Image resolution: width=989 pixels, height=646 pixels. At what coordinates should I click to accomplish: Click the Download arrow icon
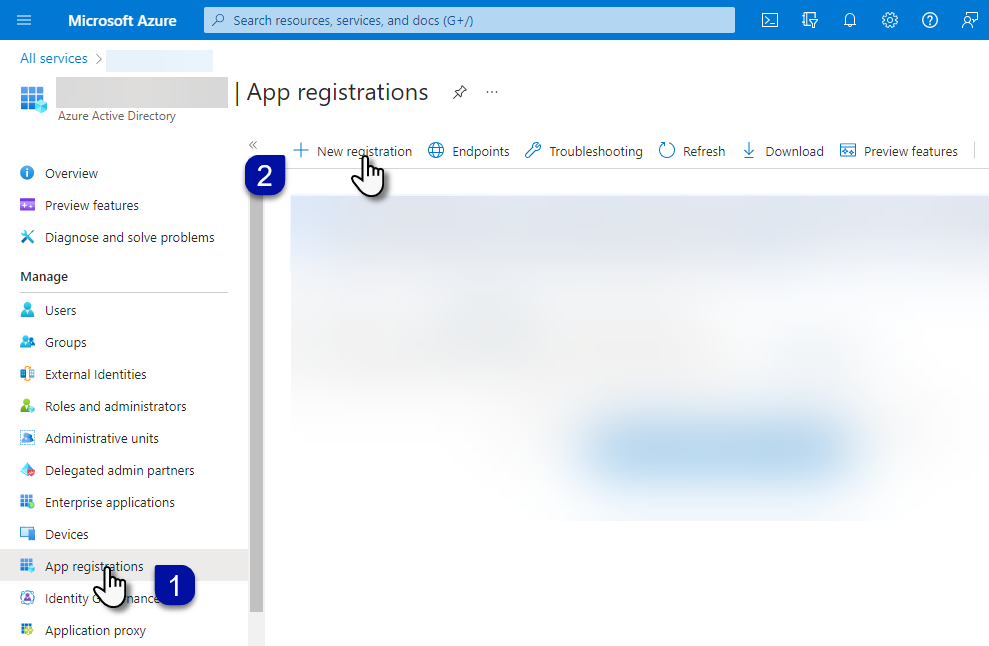pyautogui.click(x=749, y=151)
